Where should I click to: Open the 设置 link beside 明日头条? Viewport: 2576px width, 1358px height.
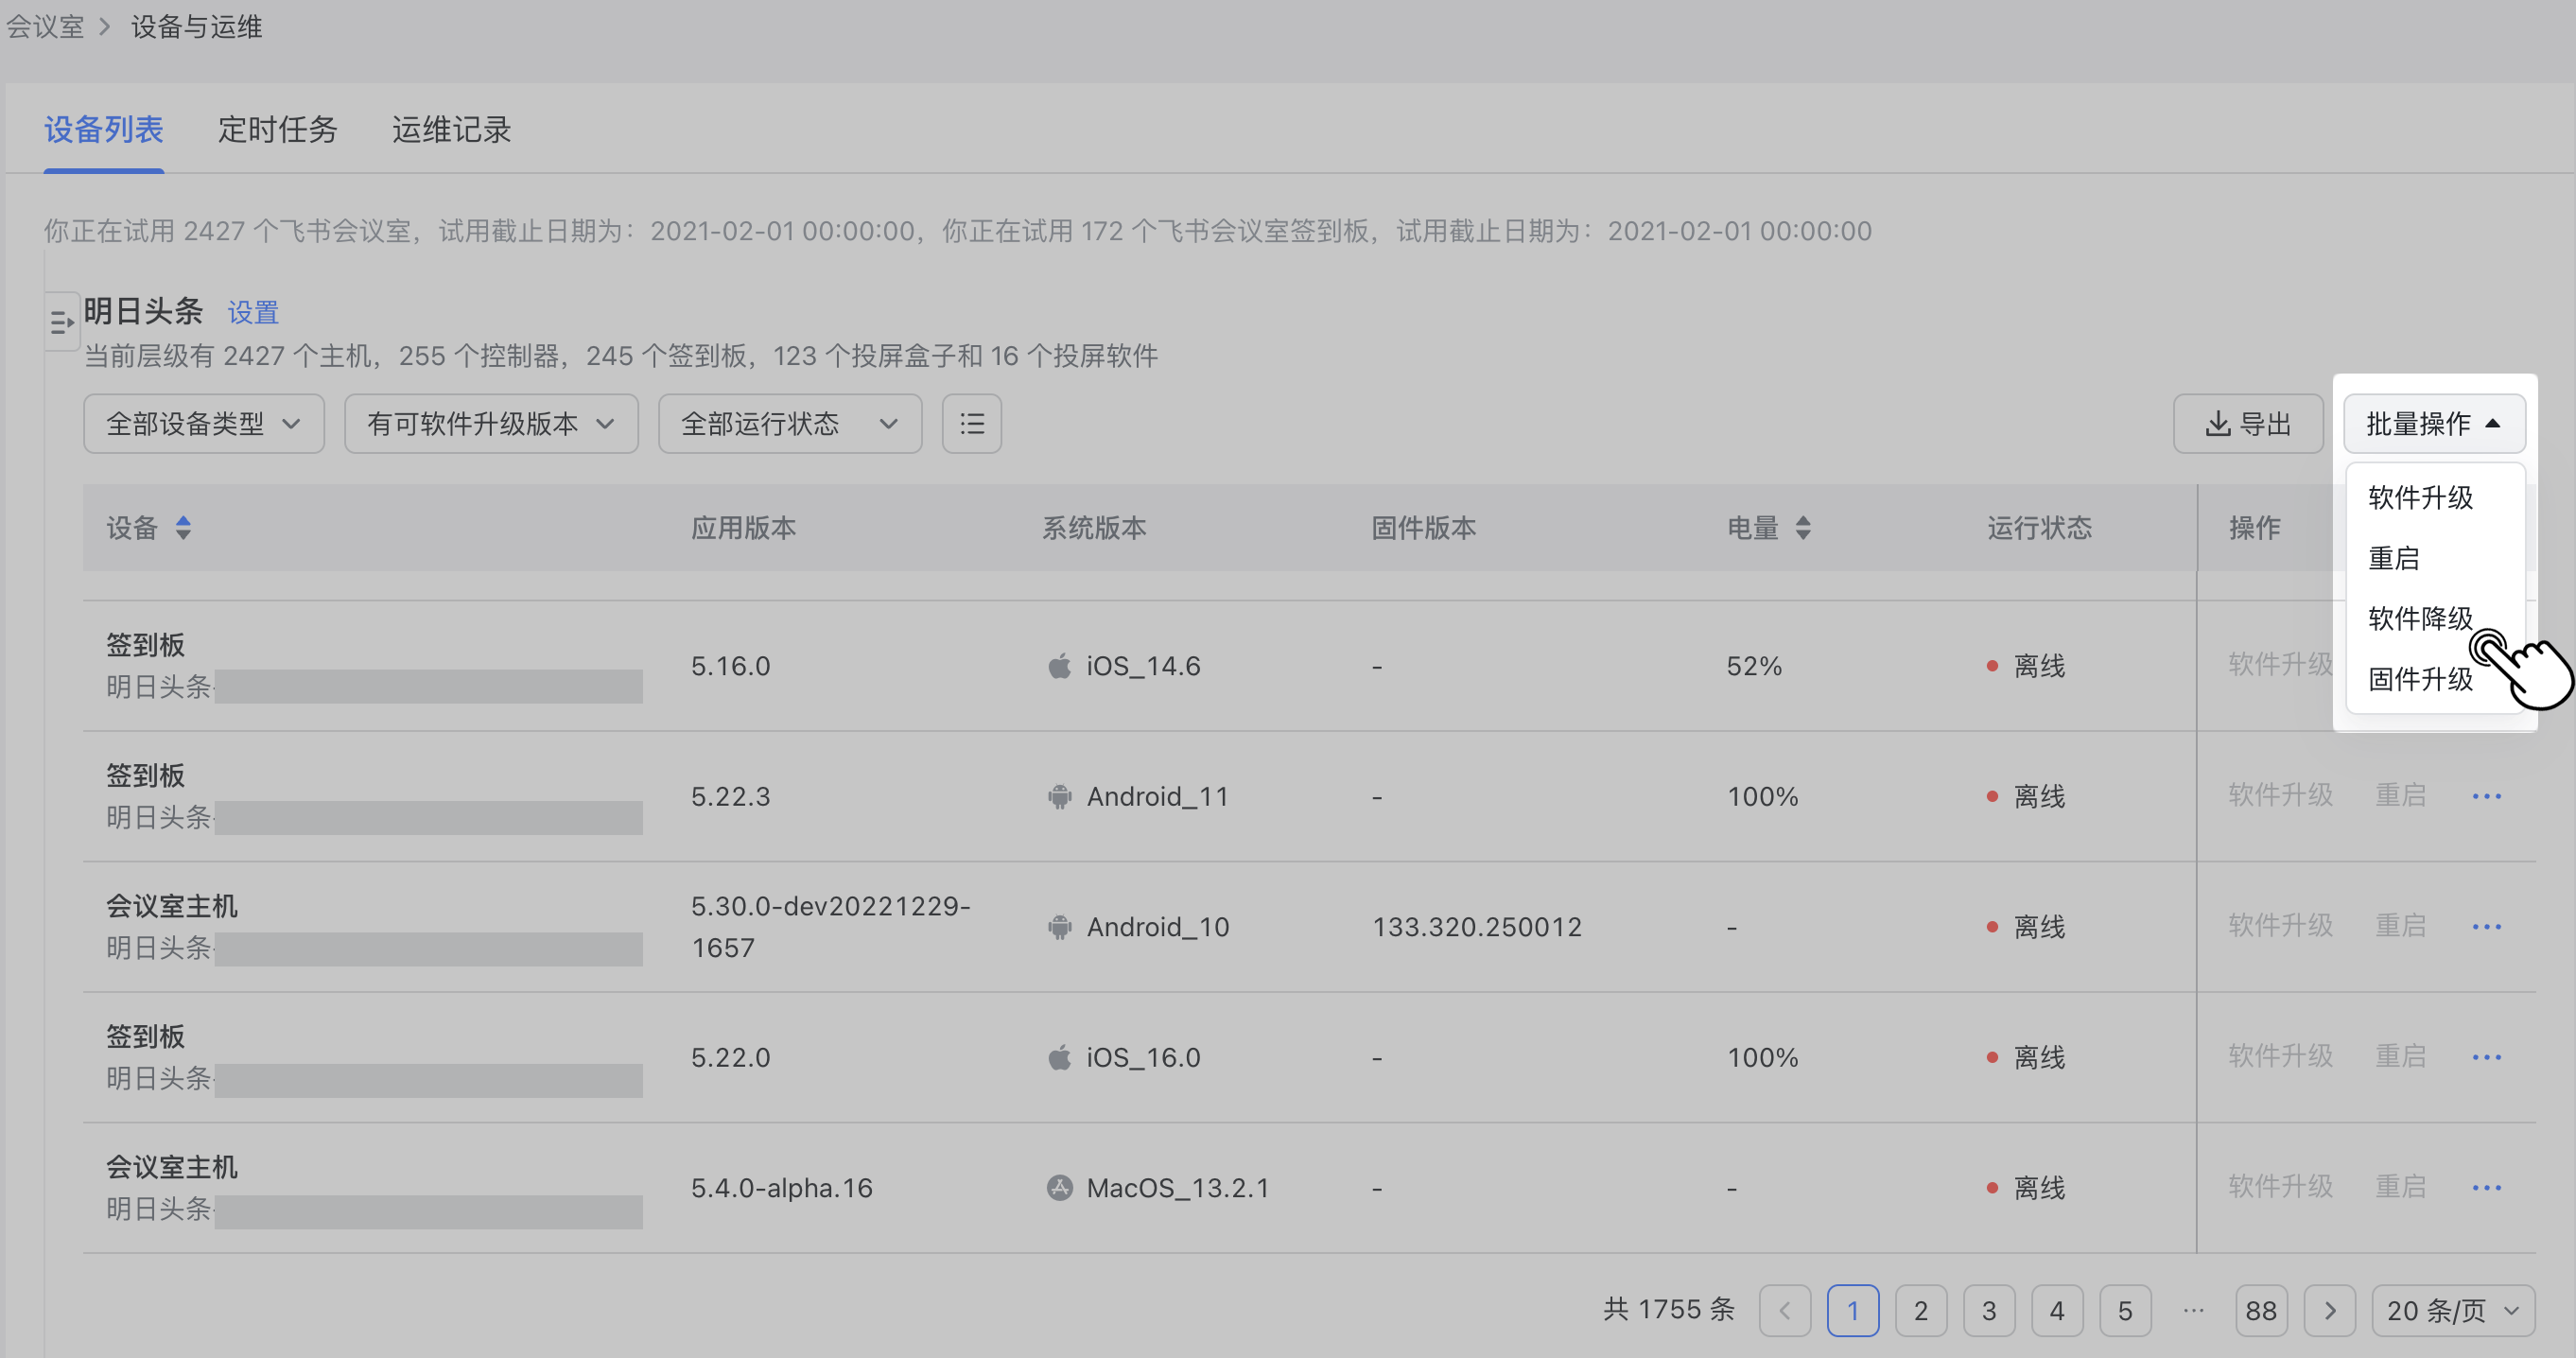click(x=252, y=313)
